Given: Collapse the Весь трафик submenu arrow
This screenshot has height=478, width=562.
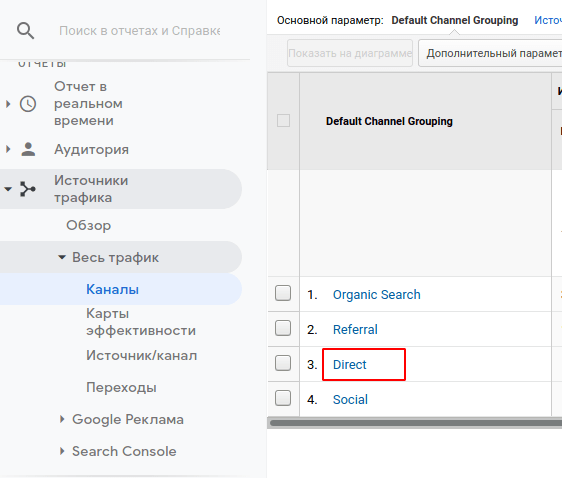Looking at the screenshot, I should pyautogui.click(x=62, y=257).
